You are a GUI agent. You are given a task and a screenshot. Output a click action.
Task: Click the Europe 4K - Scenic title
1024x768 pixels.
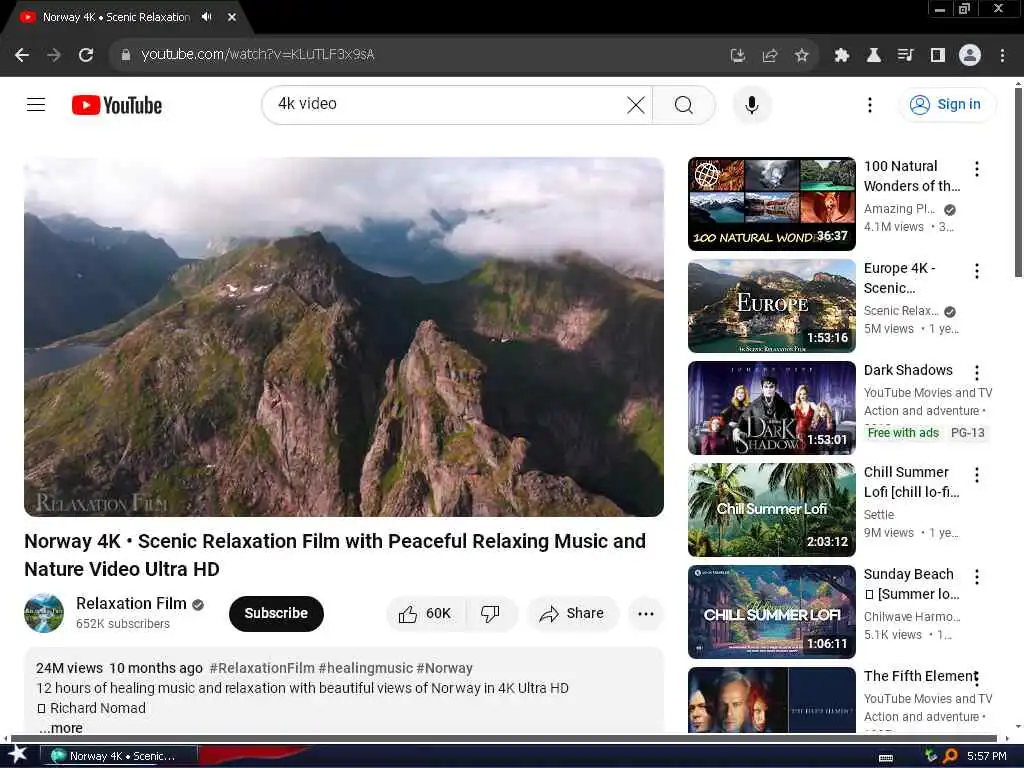point(900,278)
